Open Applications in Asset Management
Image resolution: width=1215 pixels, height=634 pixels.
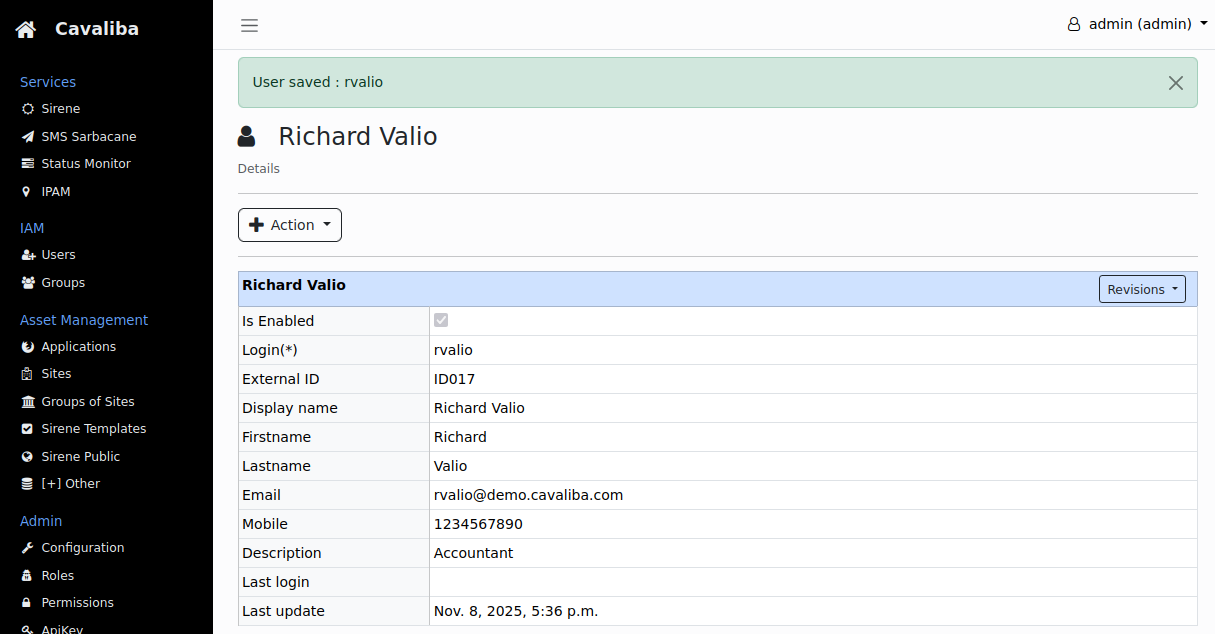tap(78, 347)
